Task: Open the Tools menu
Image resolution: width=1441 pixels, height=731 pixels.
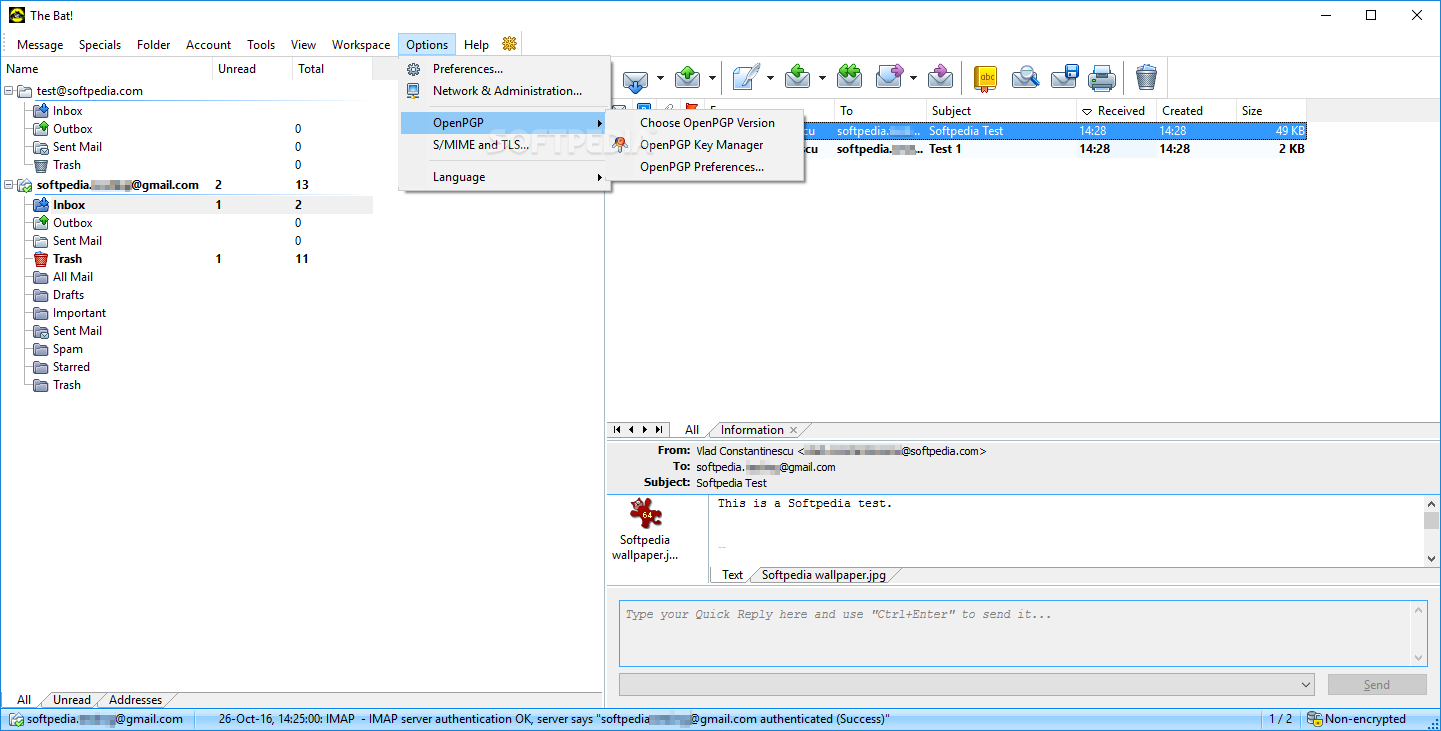Action: tap(261, 45)
